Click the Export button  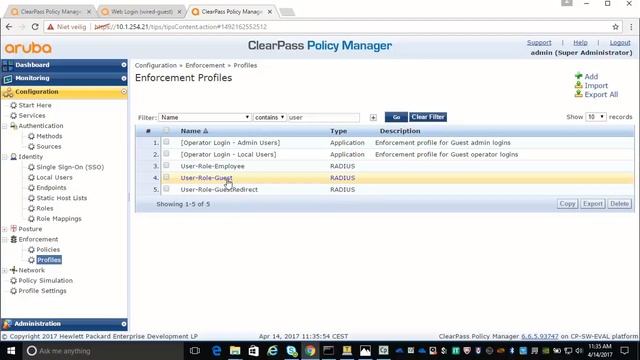[x=593, y=204]
